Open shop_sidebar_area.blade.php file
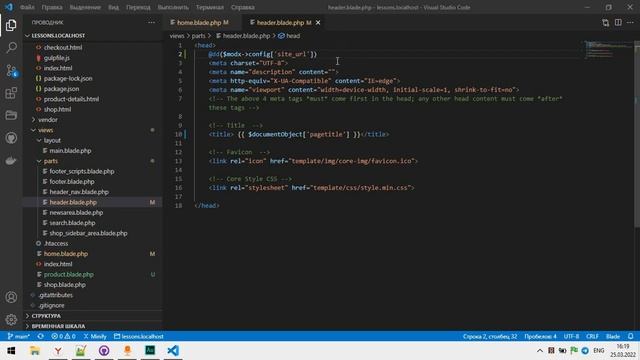 tap(88, 233)
